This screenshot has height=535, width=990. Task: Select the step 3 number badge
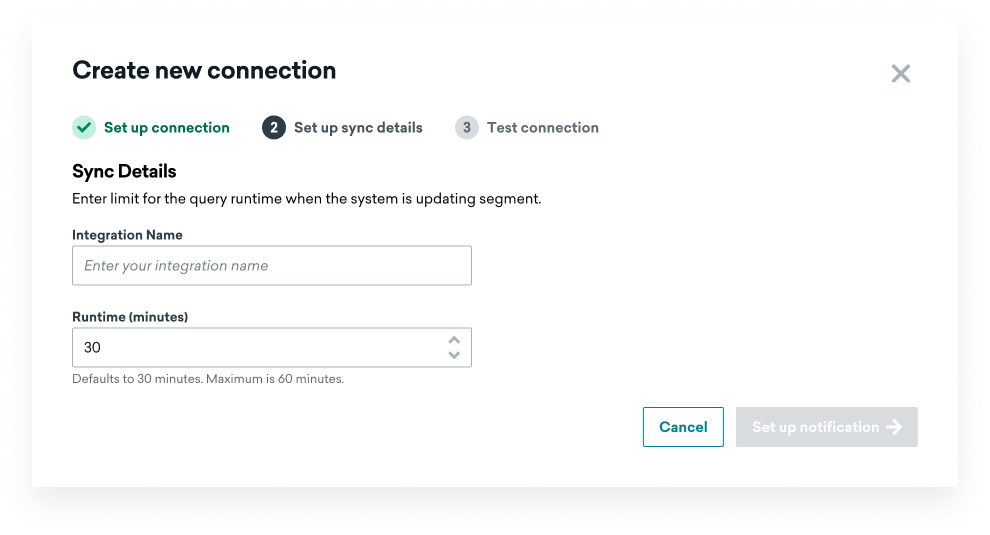tap(467, 128)
